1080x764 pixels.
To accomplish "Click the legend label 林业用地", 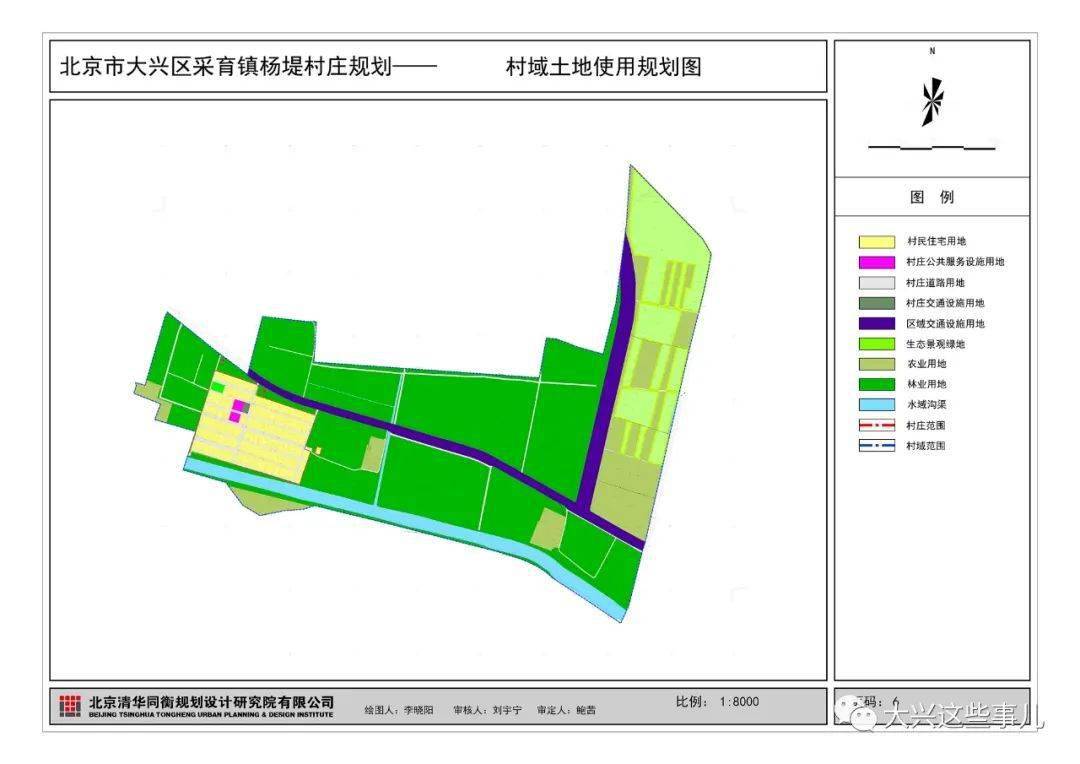I will click(926, 384).
